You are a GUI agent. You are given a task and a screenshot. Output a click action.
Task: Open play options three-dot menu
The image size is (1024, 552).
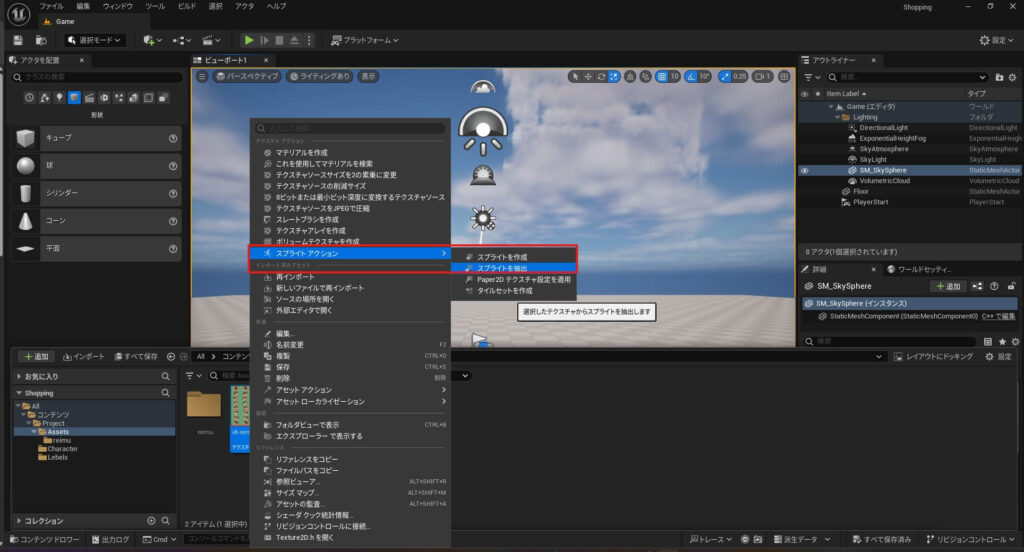tap(310, 40)
